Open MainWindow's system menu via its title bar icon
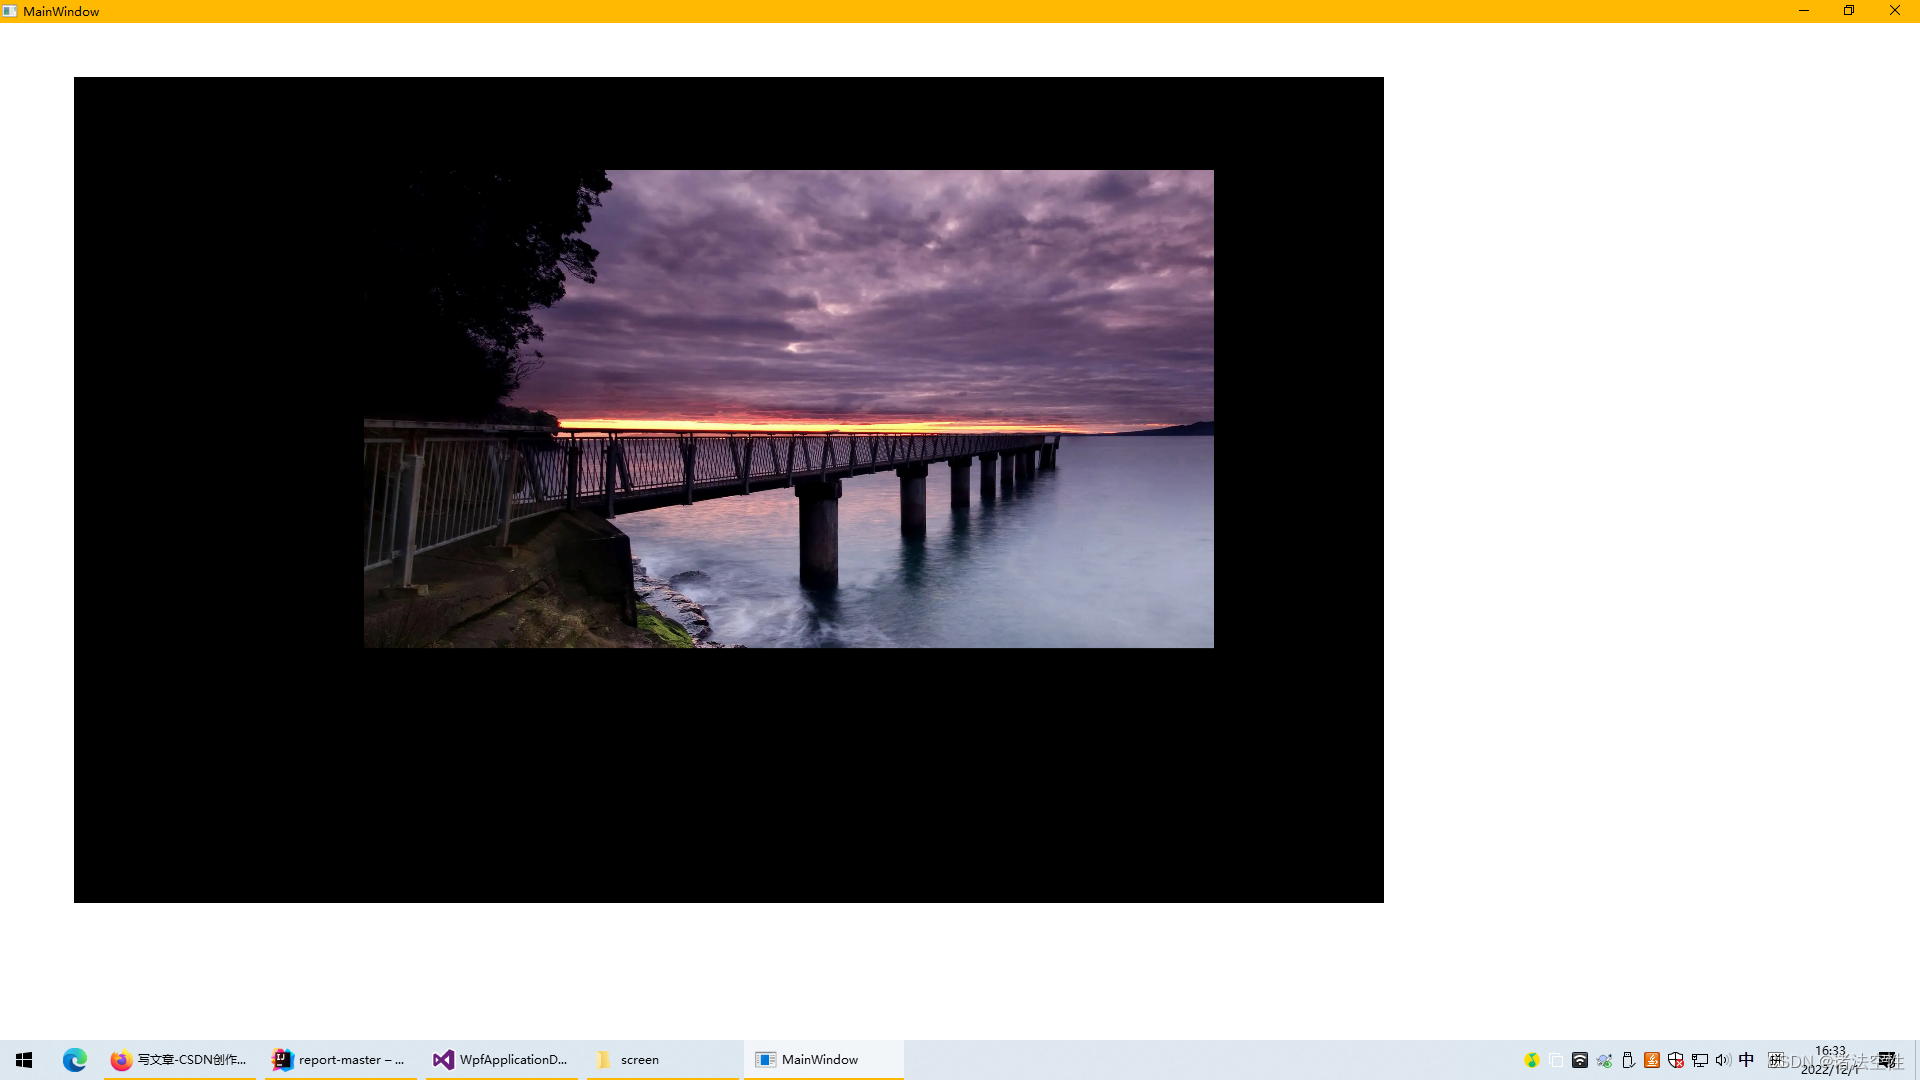1920x1080 pixels. coord(11,11)
